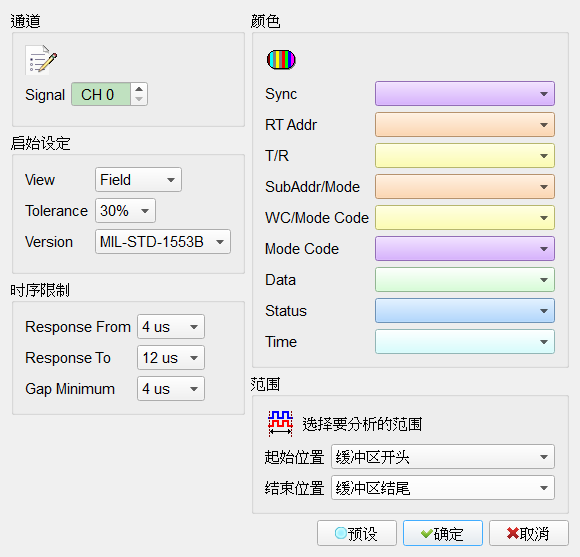
Task: Cancel with the 取消 button
Action: [529, 533]
